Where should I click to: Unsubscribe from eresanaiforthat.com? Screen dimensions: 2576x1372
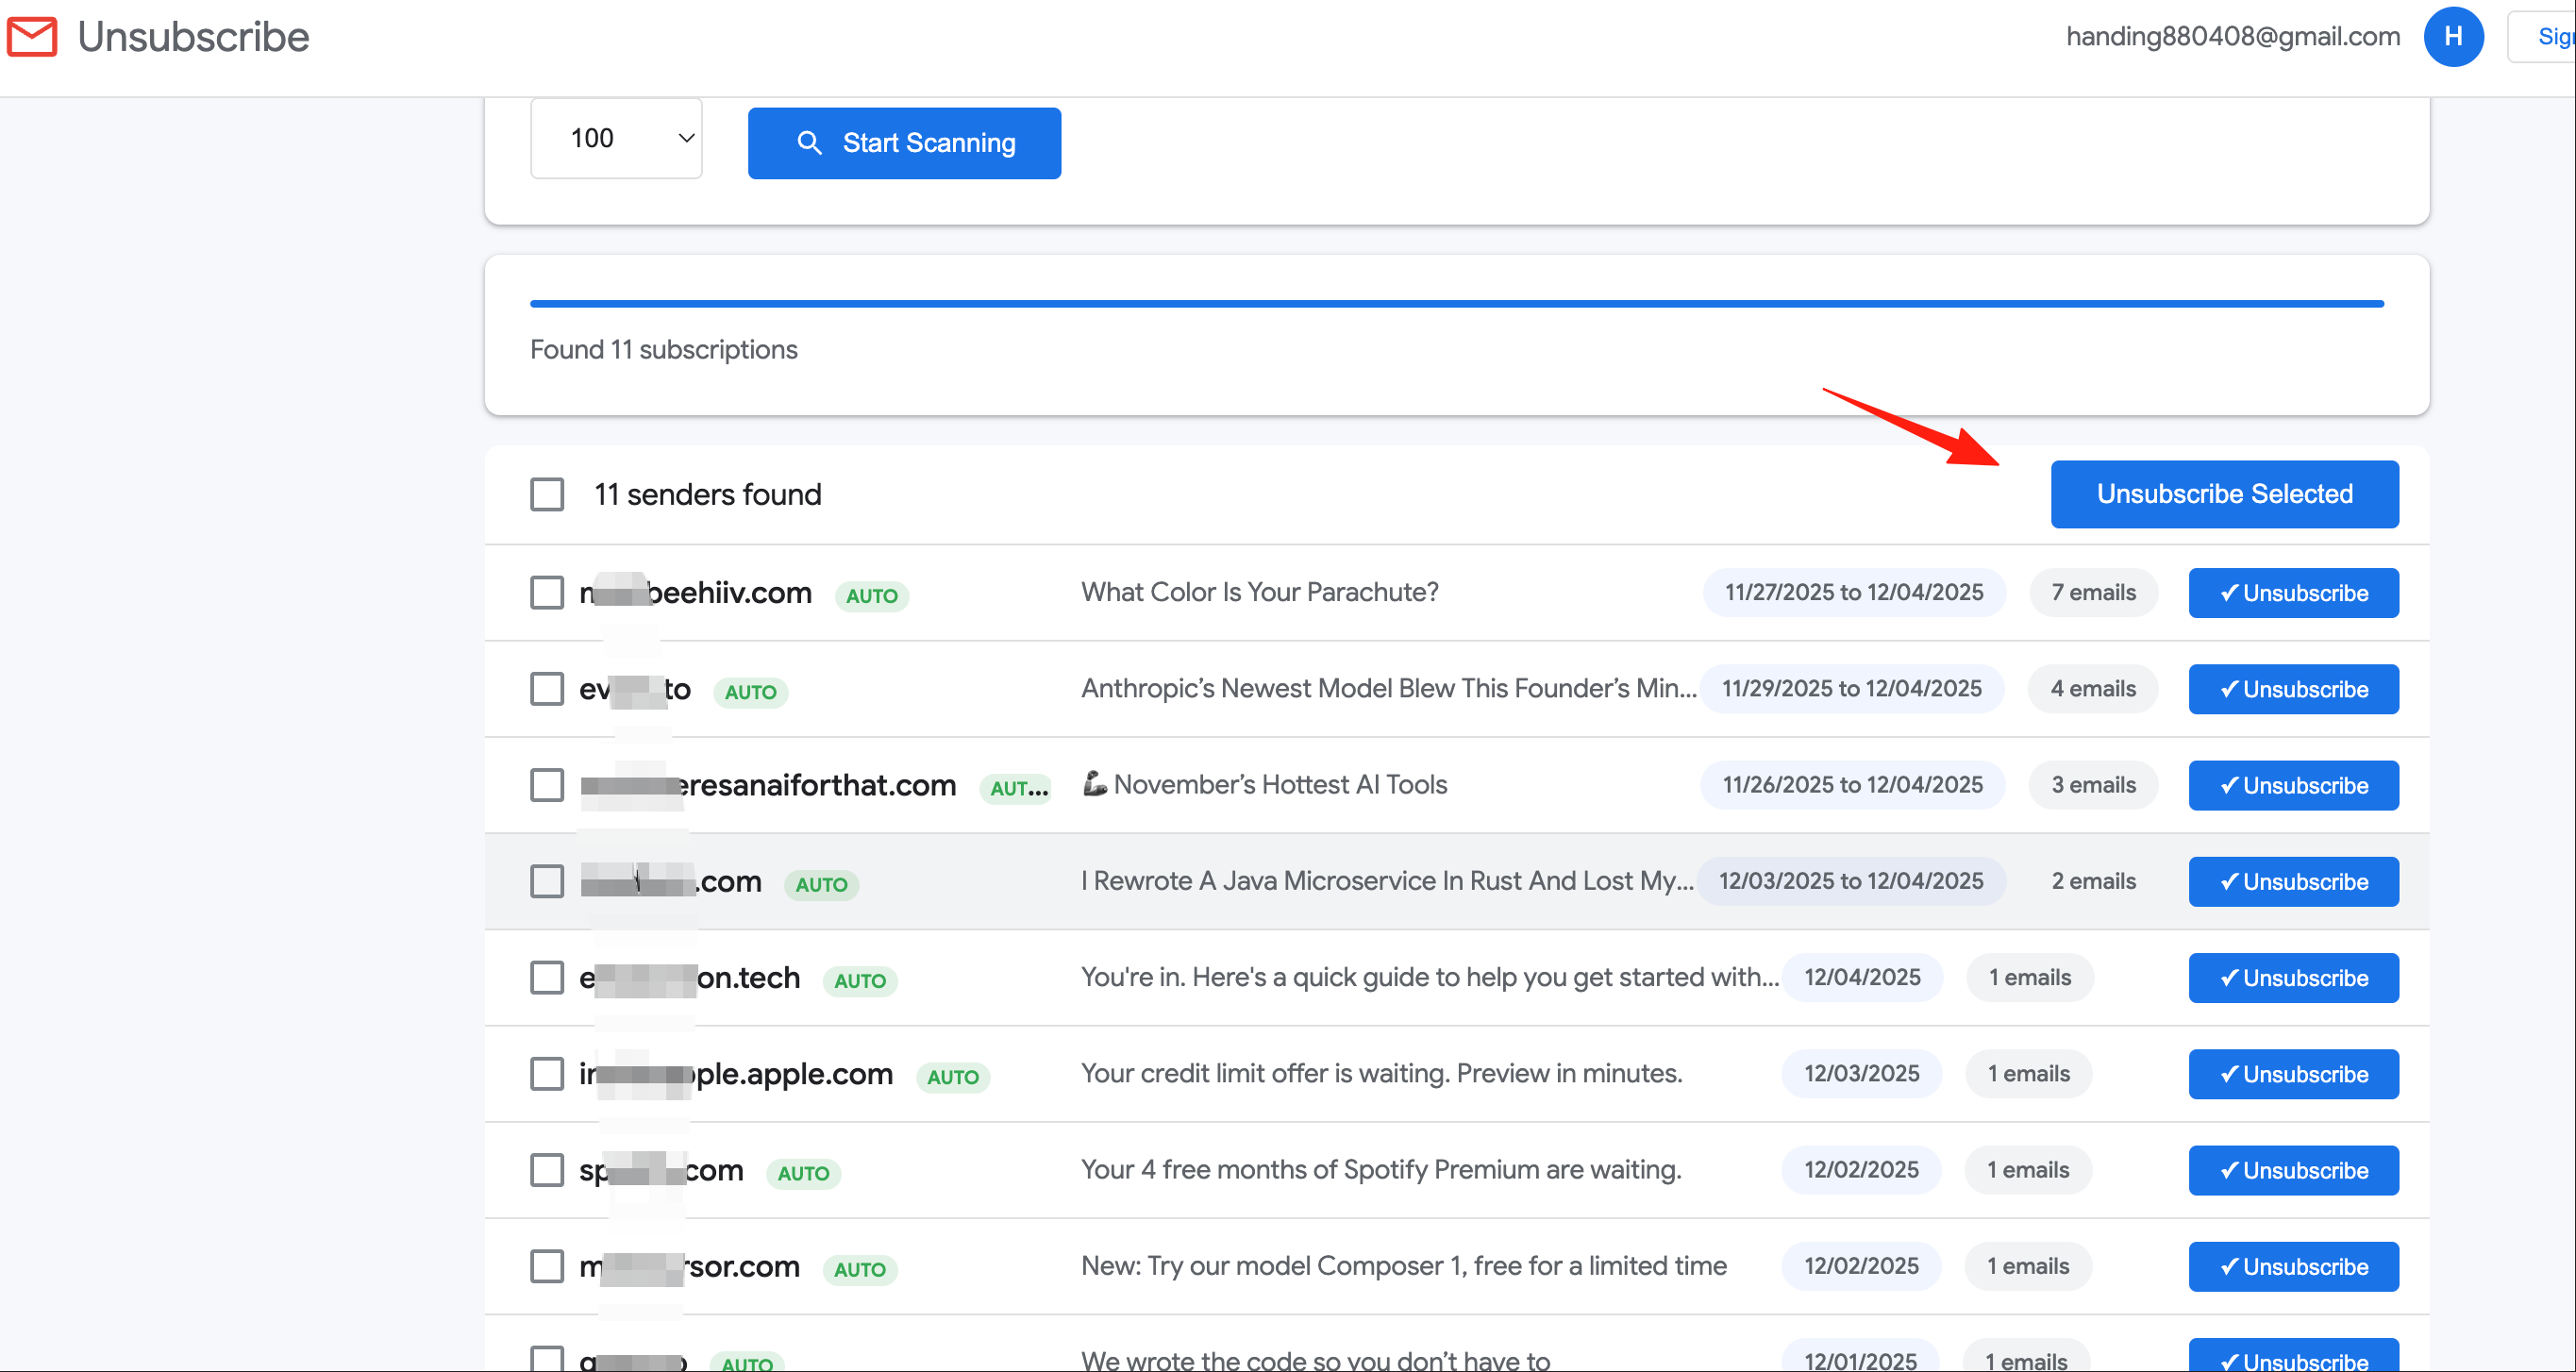2293,785
